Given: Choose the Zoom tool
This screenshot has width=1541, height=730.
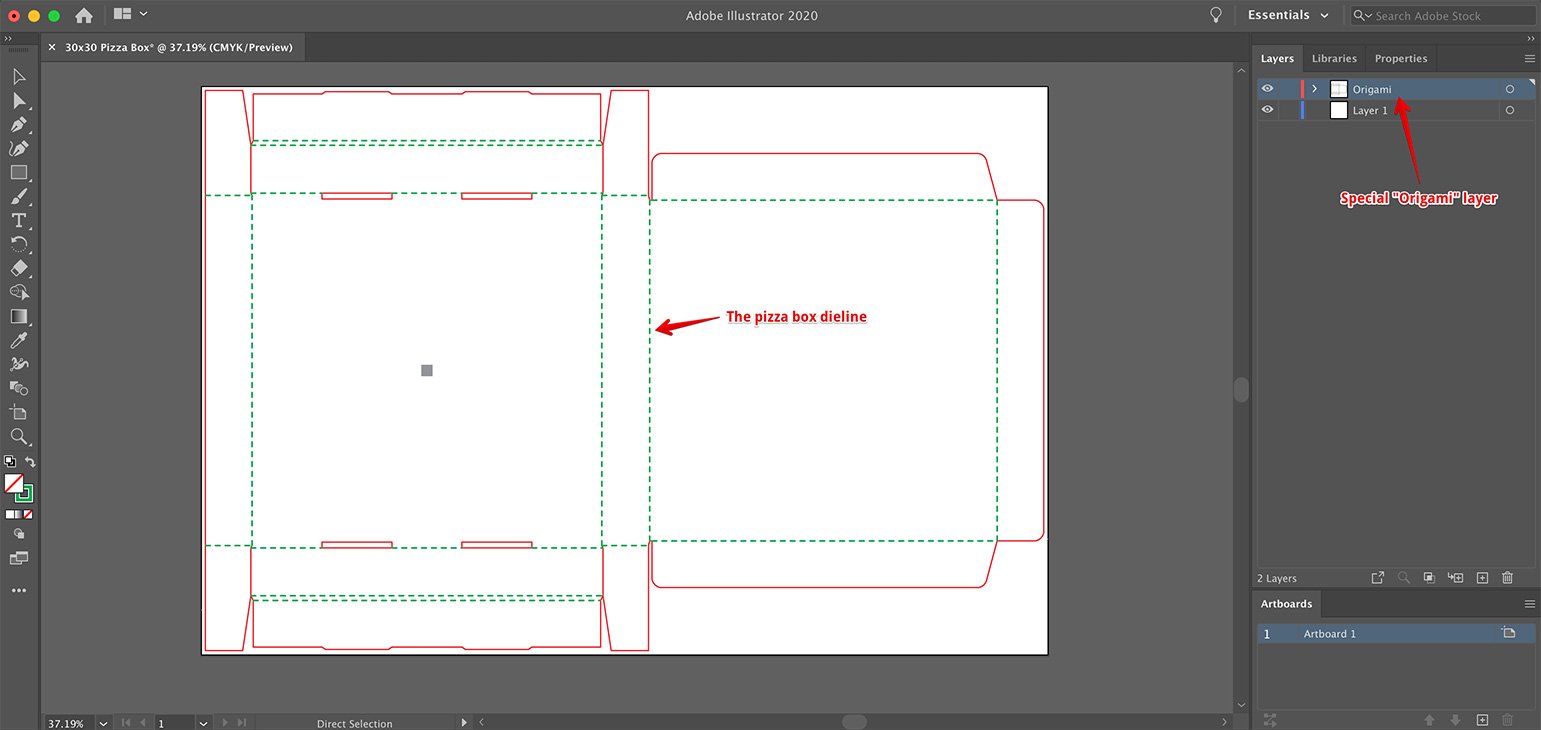Looking at the screenshot, I should click(18, 436).
